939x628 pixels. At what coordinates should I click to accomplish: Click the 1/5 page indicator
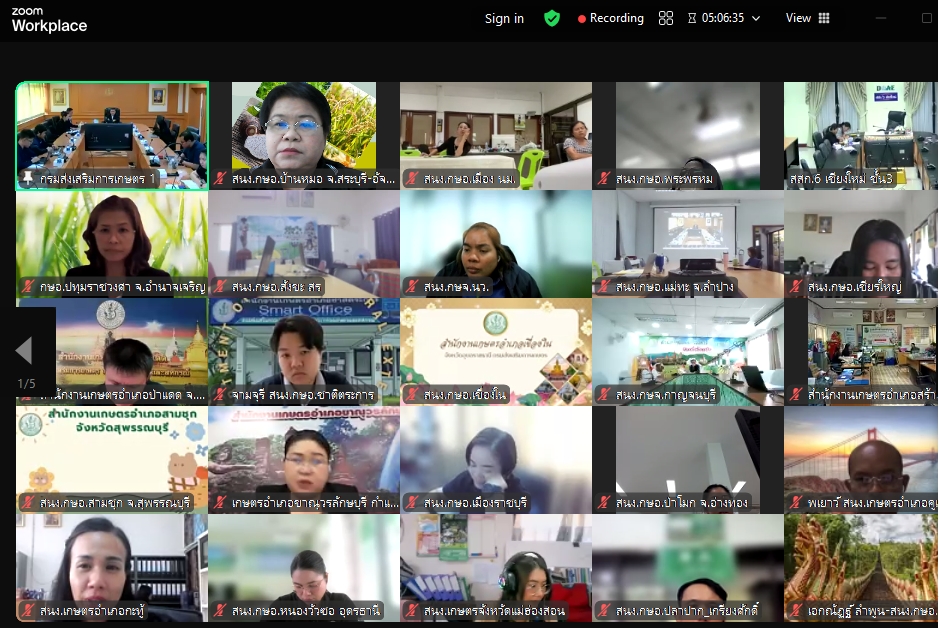26,384
